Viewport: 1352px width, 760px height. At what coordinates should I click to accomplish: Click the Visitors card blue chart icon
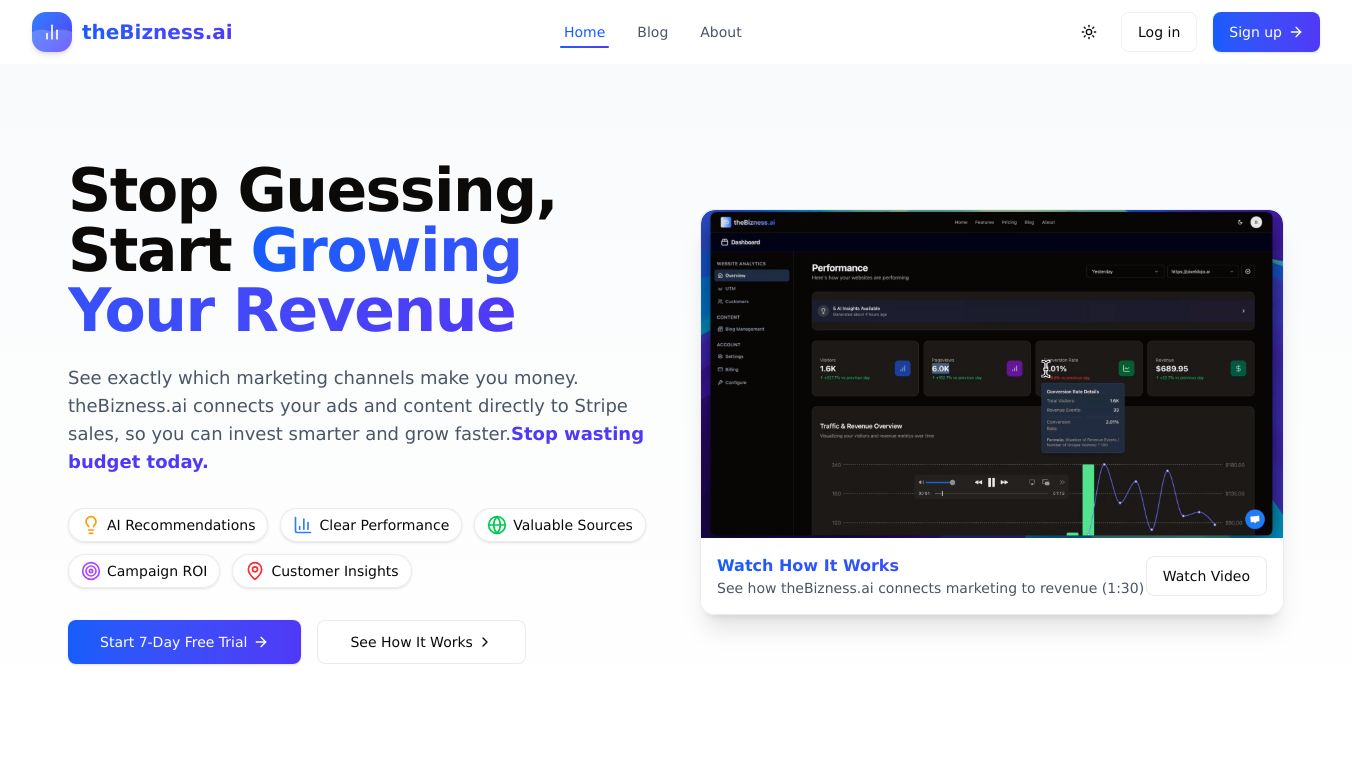click(902, 368)
